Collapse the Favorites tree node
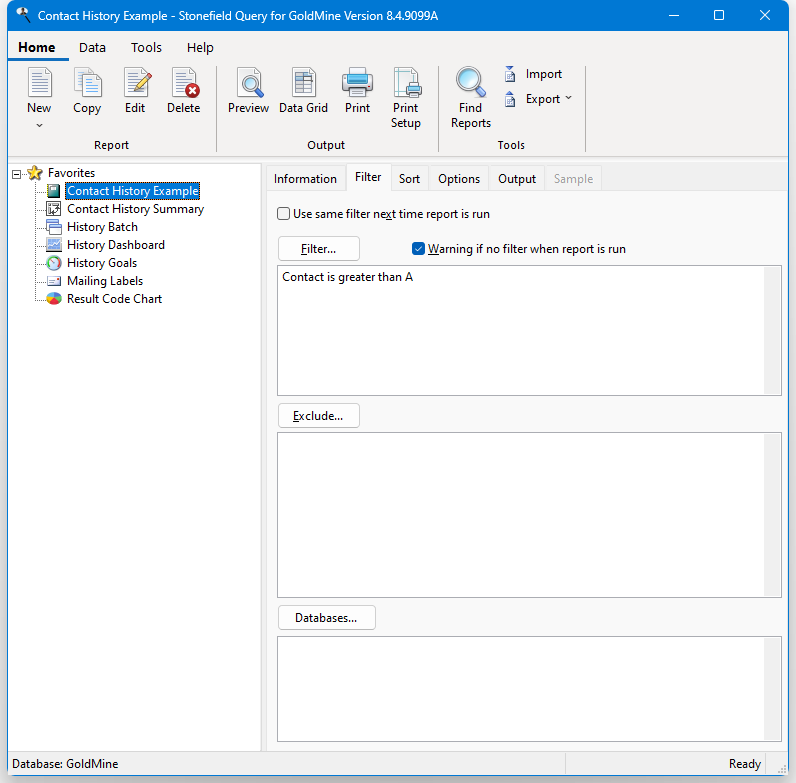Viewport: 796px width, 783px height. [x=16, y=174]
